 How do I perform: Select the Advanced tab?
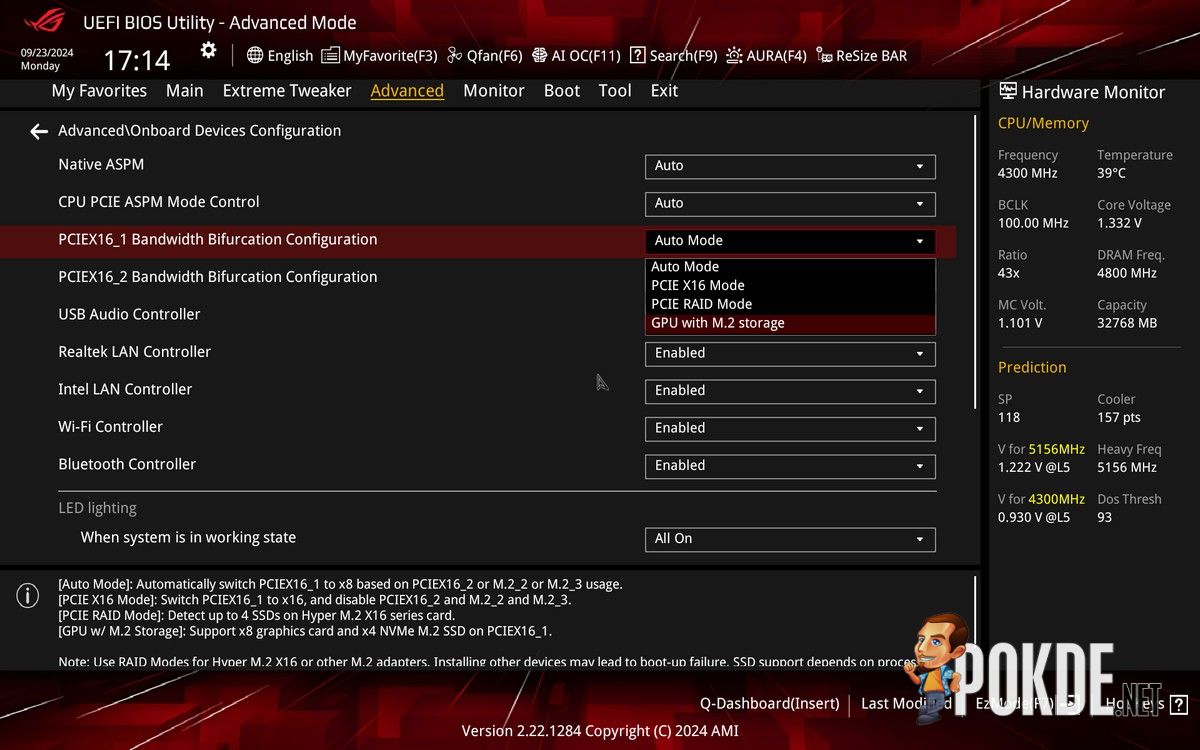coord(407,90)
